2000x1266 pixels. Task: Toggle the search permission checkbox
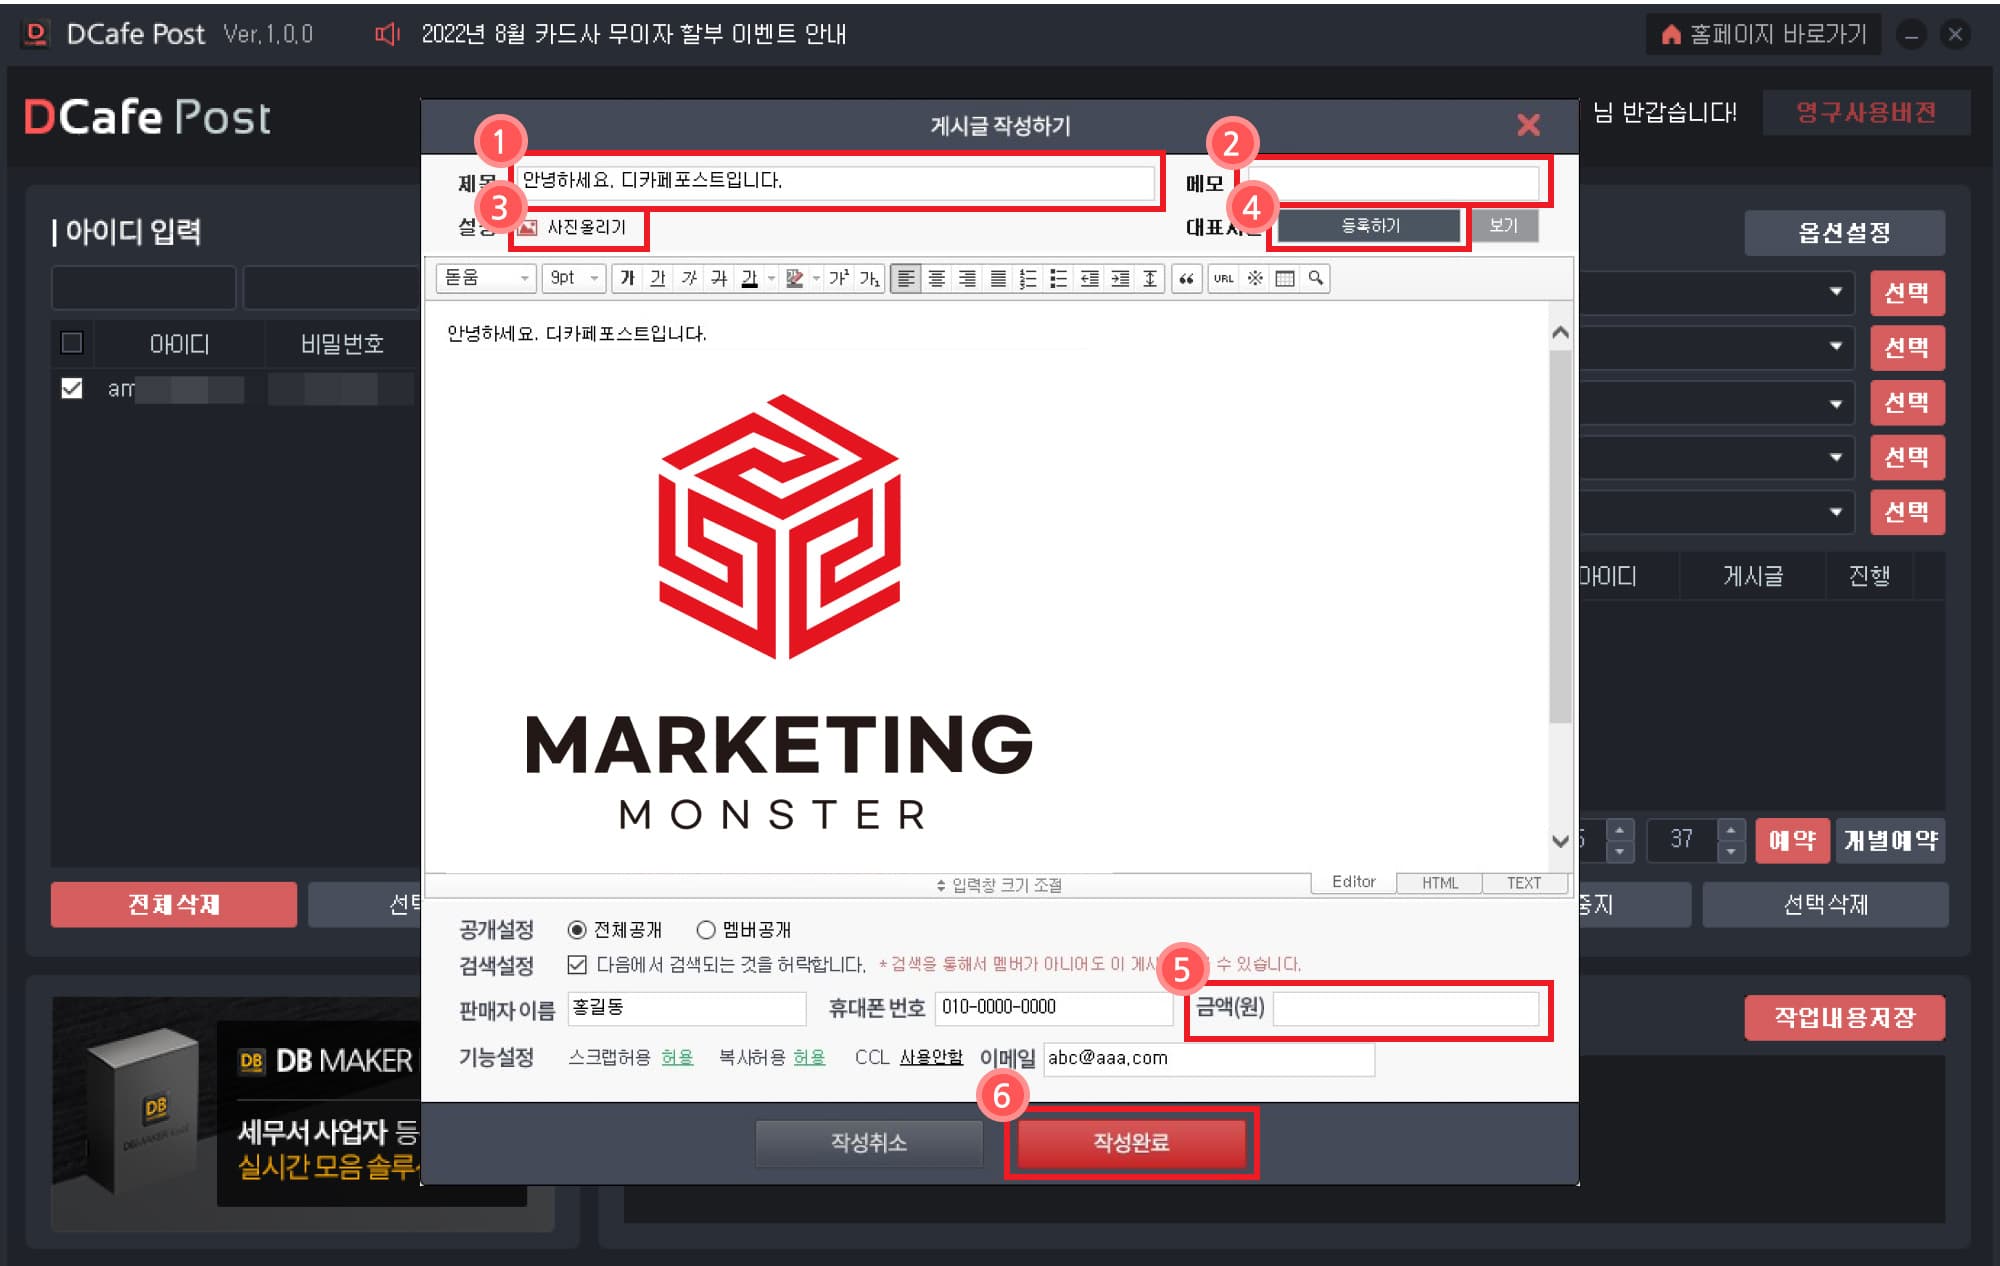pos(577,965)
